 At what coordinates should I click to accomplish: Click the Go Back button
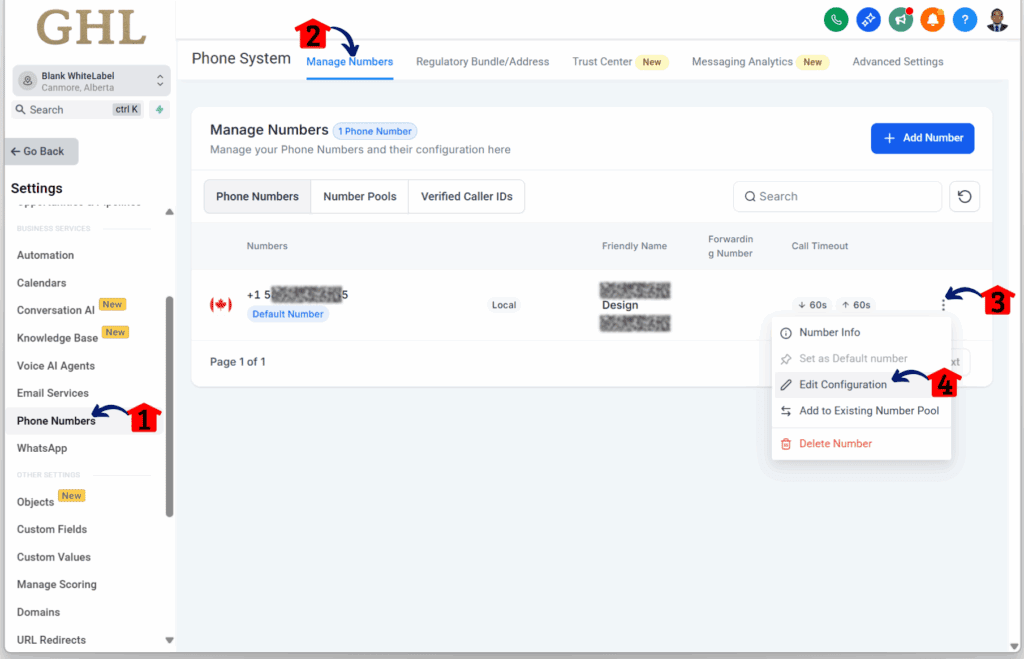click(x=42, y=152)
